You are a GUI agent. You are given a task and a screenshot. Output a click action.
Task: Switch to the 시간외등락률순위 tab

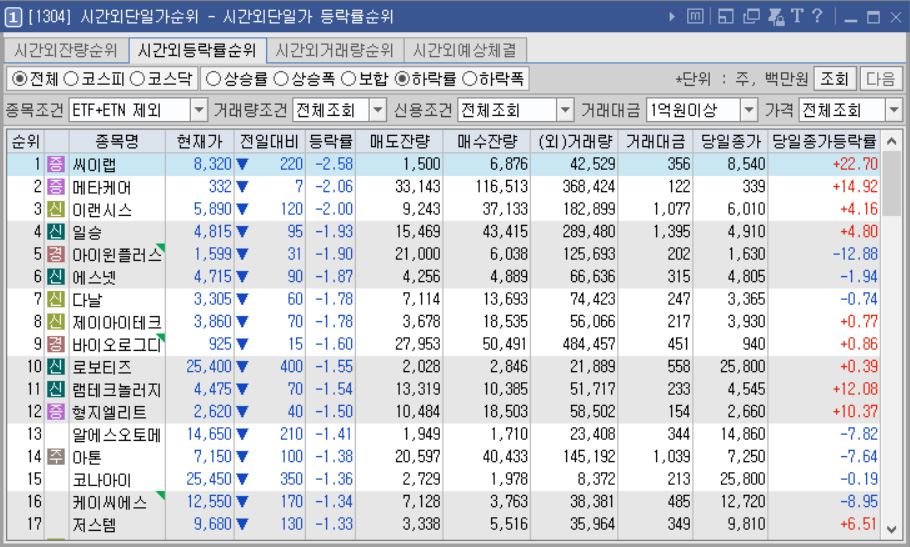pyautogui.click(x=197, y=50)
